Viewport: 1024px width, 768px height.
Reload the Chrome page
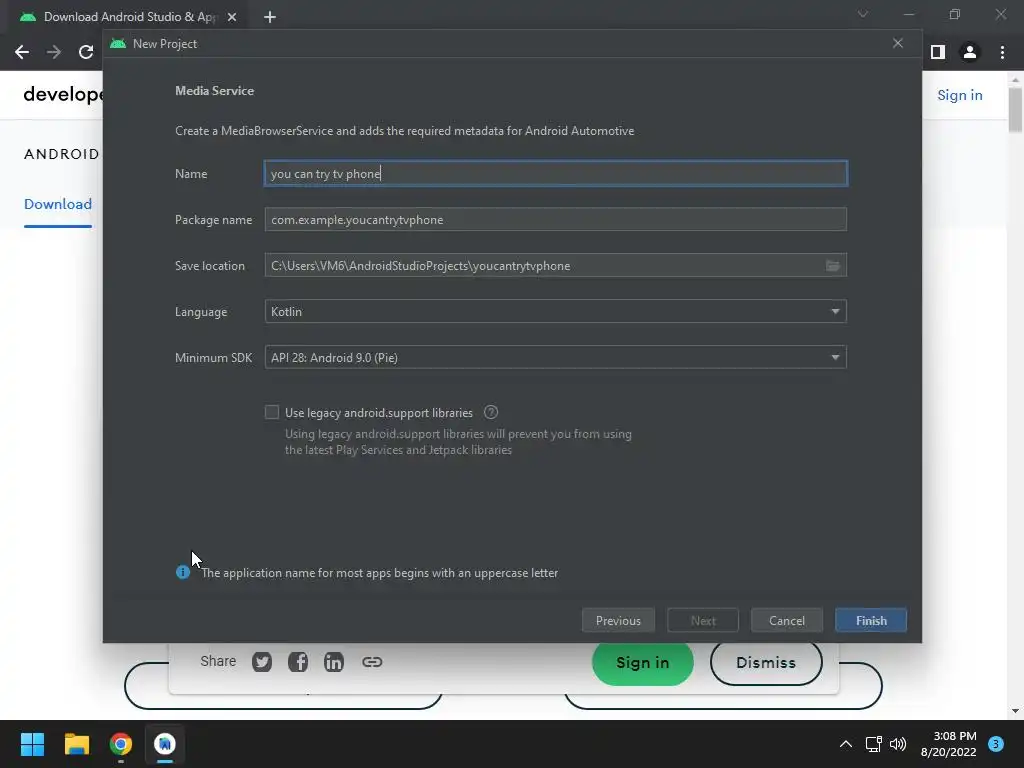point(86,52)
